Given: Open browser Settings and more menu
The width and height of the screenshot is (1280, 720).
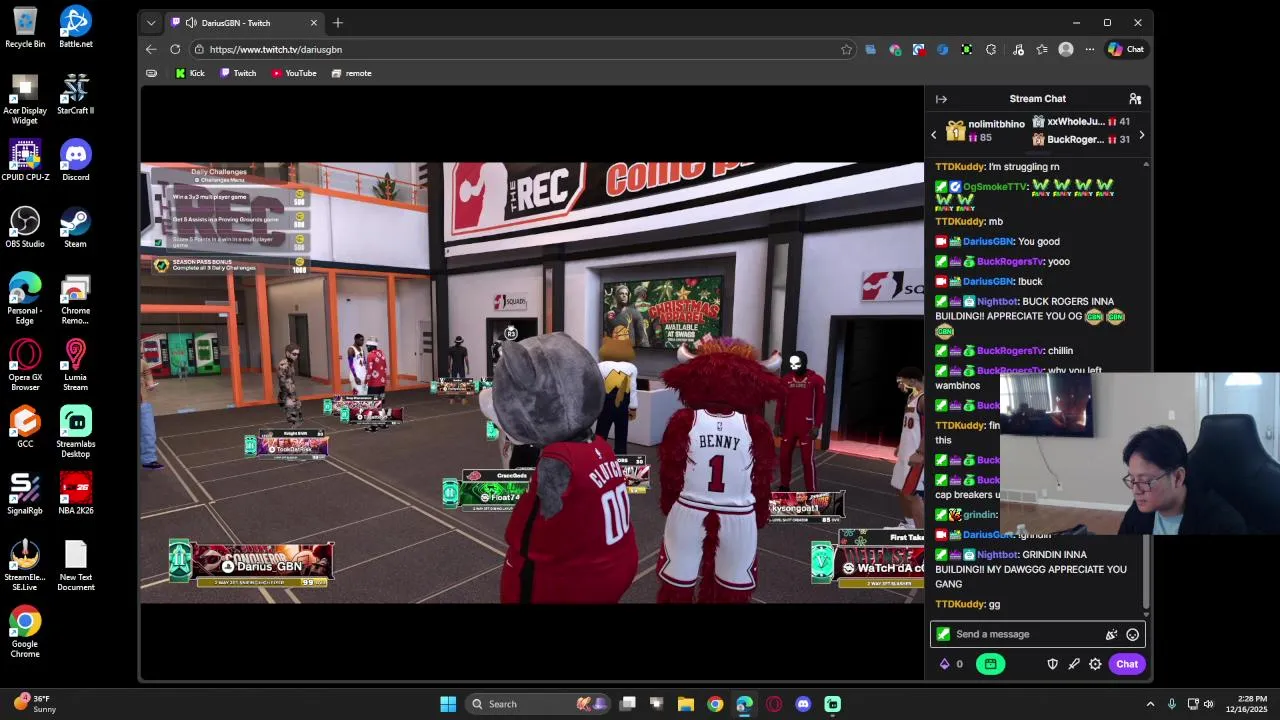Looking at the screenshot, I should (1090, 49).
